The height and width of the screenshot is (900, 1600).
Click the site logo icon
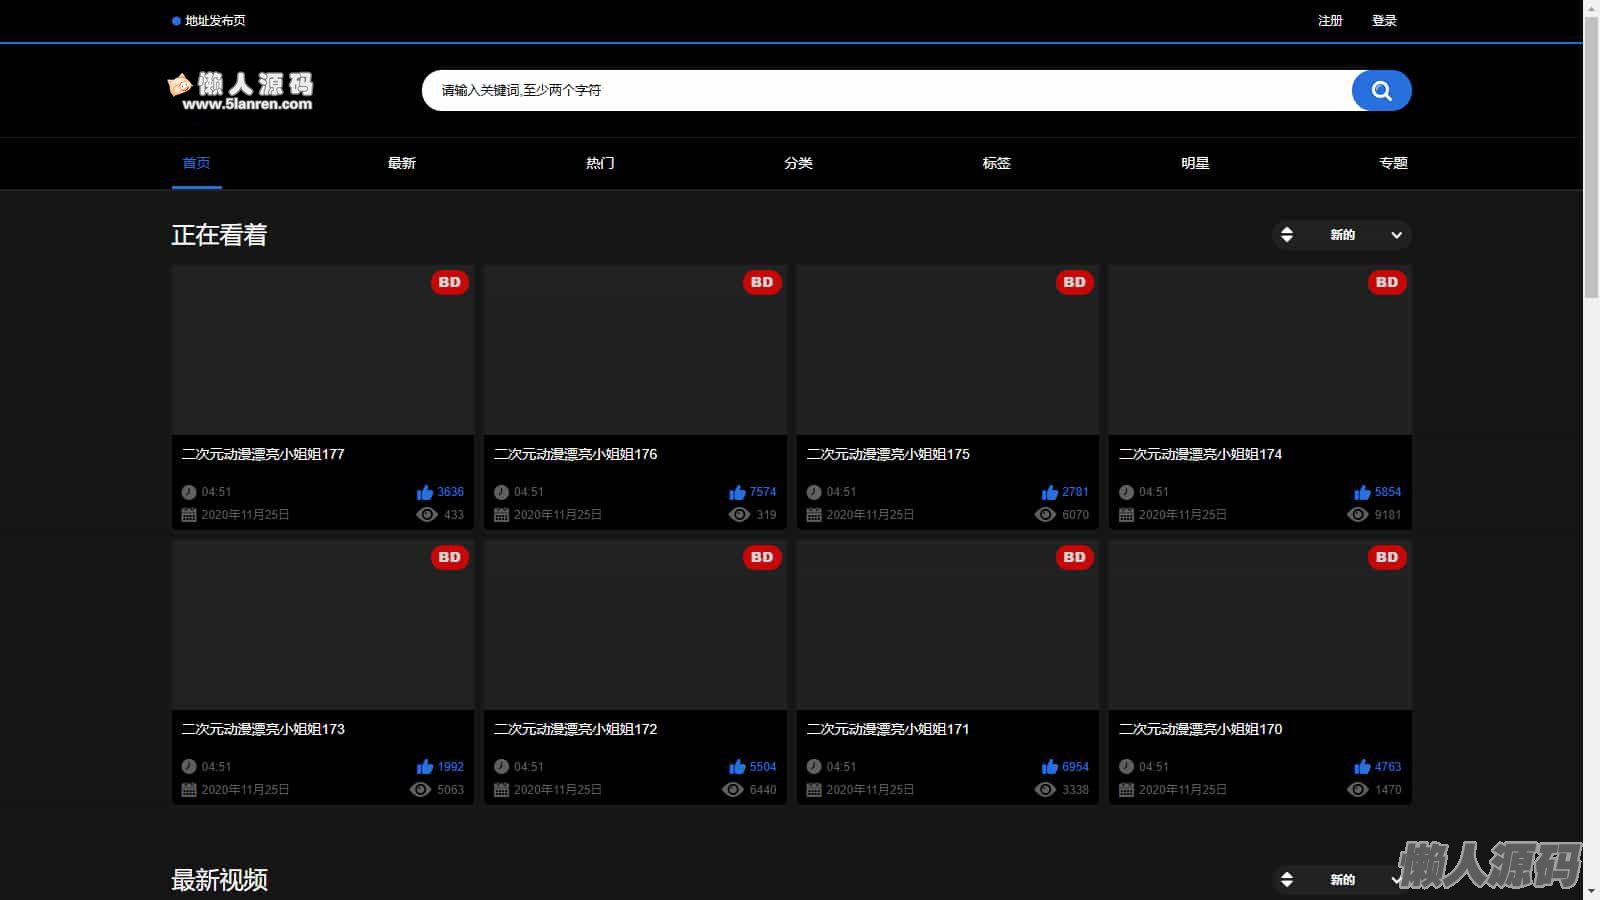[181, 86]
